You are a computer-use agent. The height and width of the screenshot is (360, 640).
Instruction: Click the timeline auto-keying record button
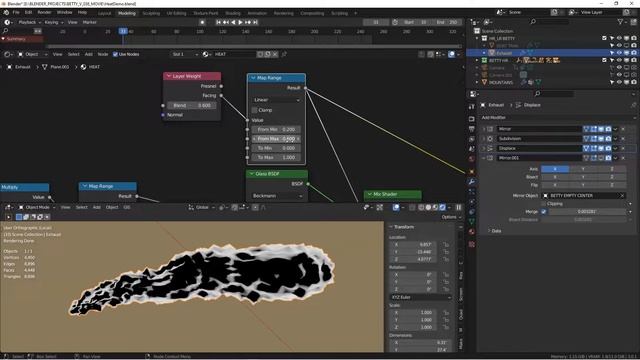[x=202, y=22]
